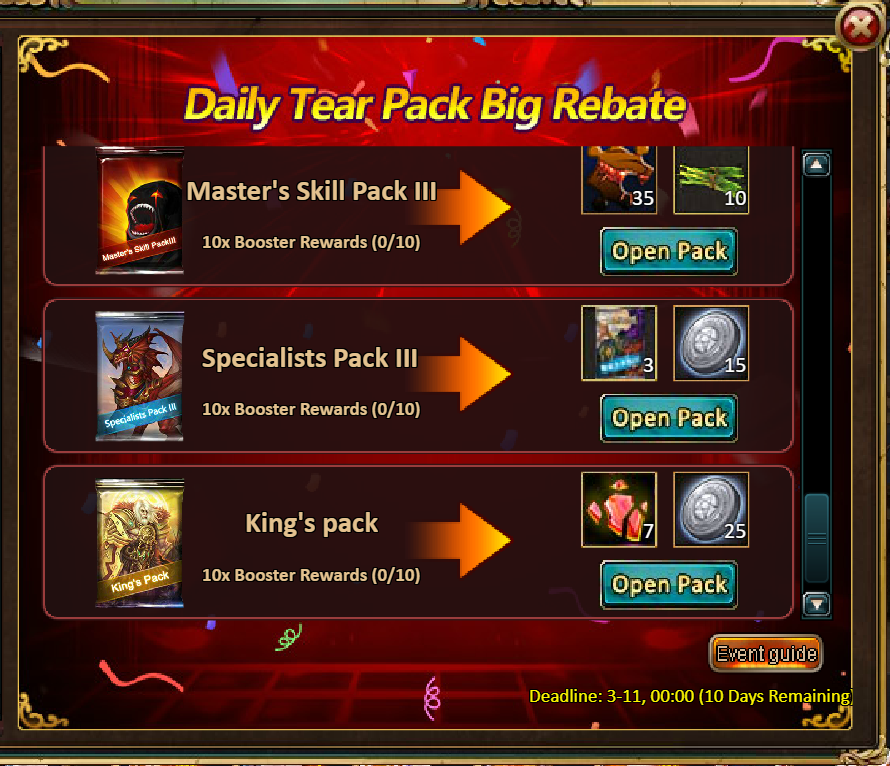The height and width of the screenshot is (766, 890).
Task: Click the Master's Skill Pack III card image
Action: 140,211
